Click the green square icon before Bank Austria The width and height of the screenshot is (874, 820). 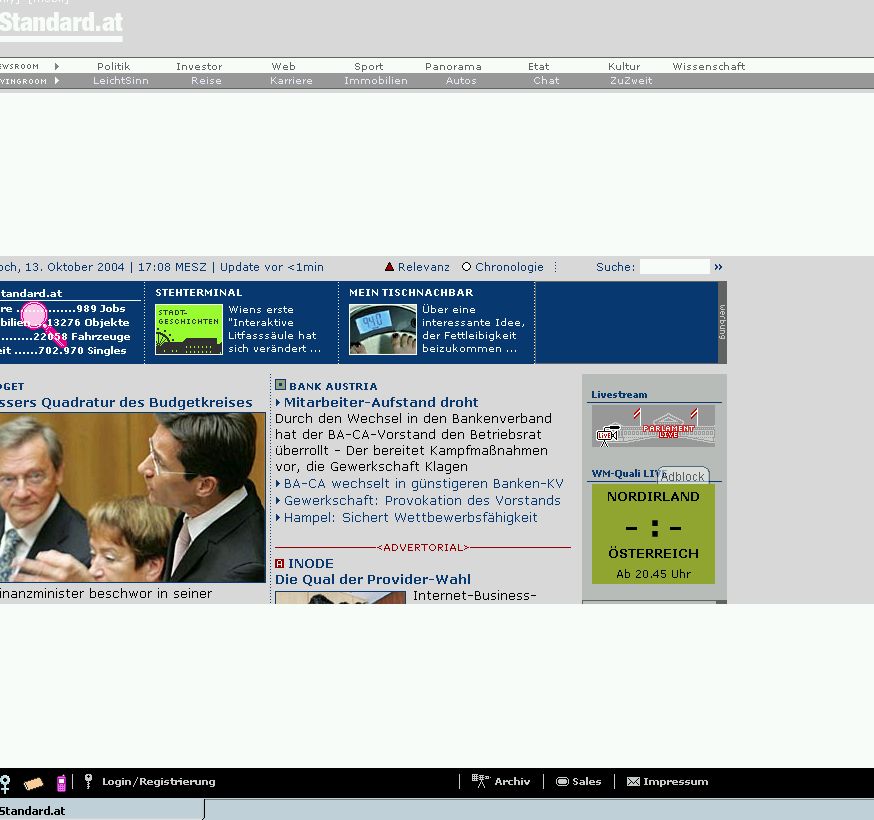pos(280,385)
